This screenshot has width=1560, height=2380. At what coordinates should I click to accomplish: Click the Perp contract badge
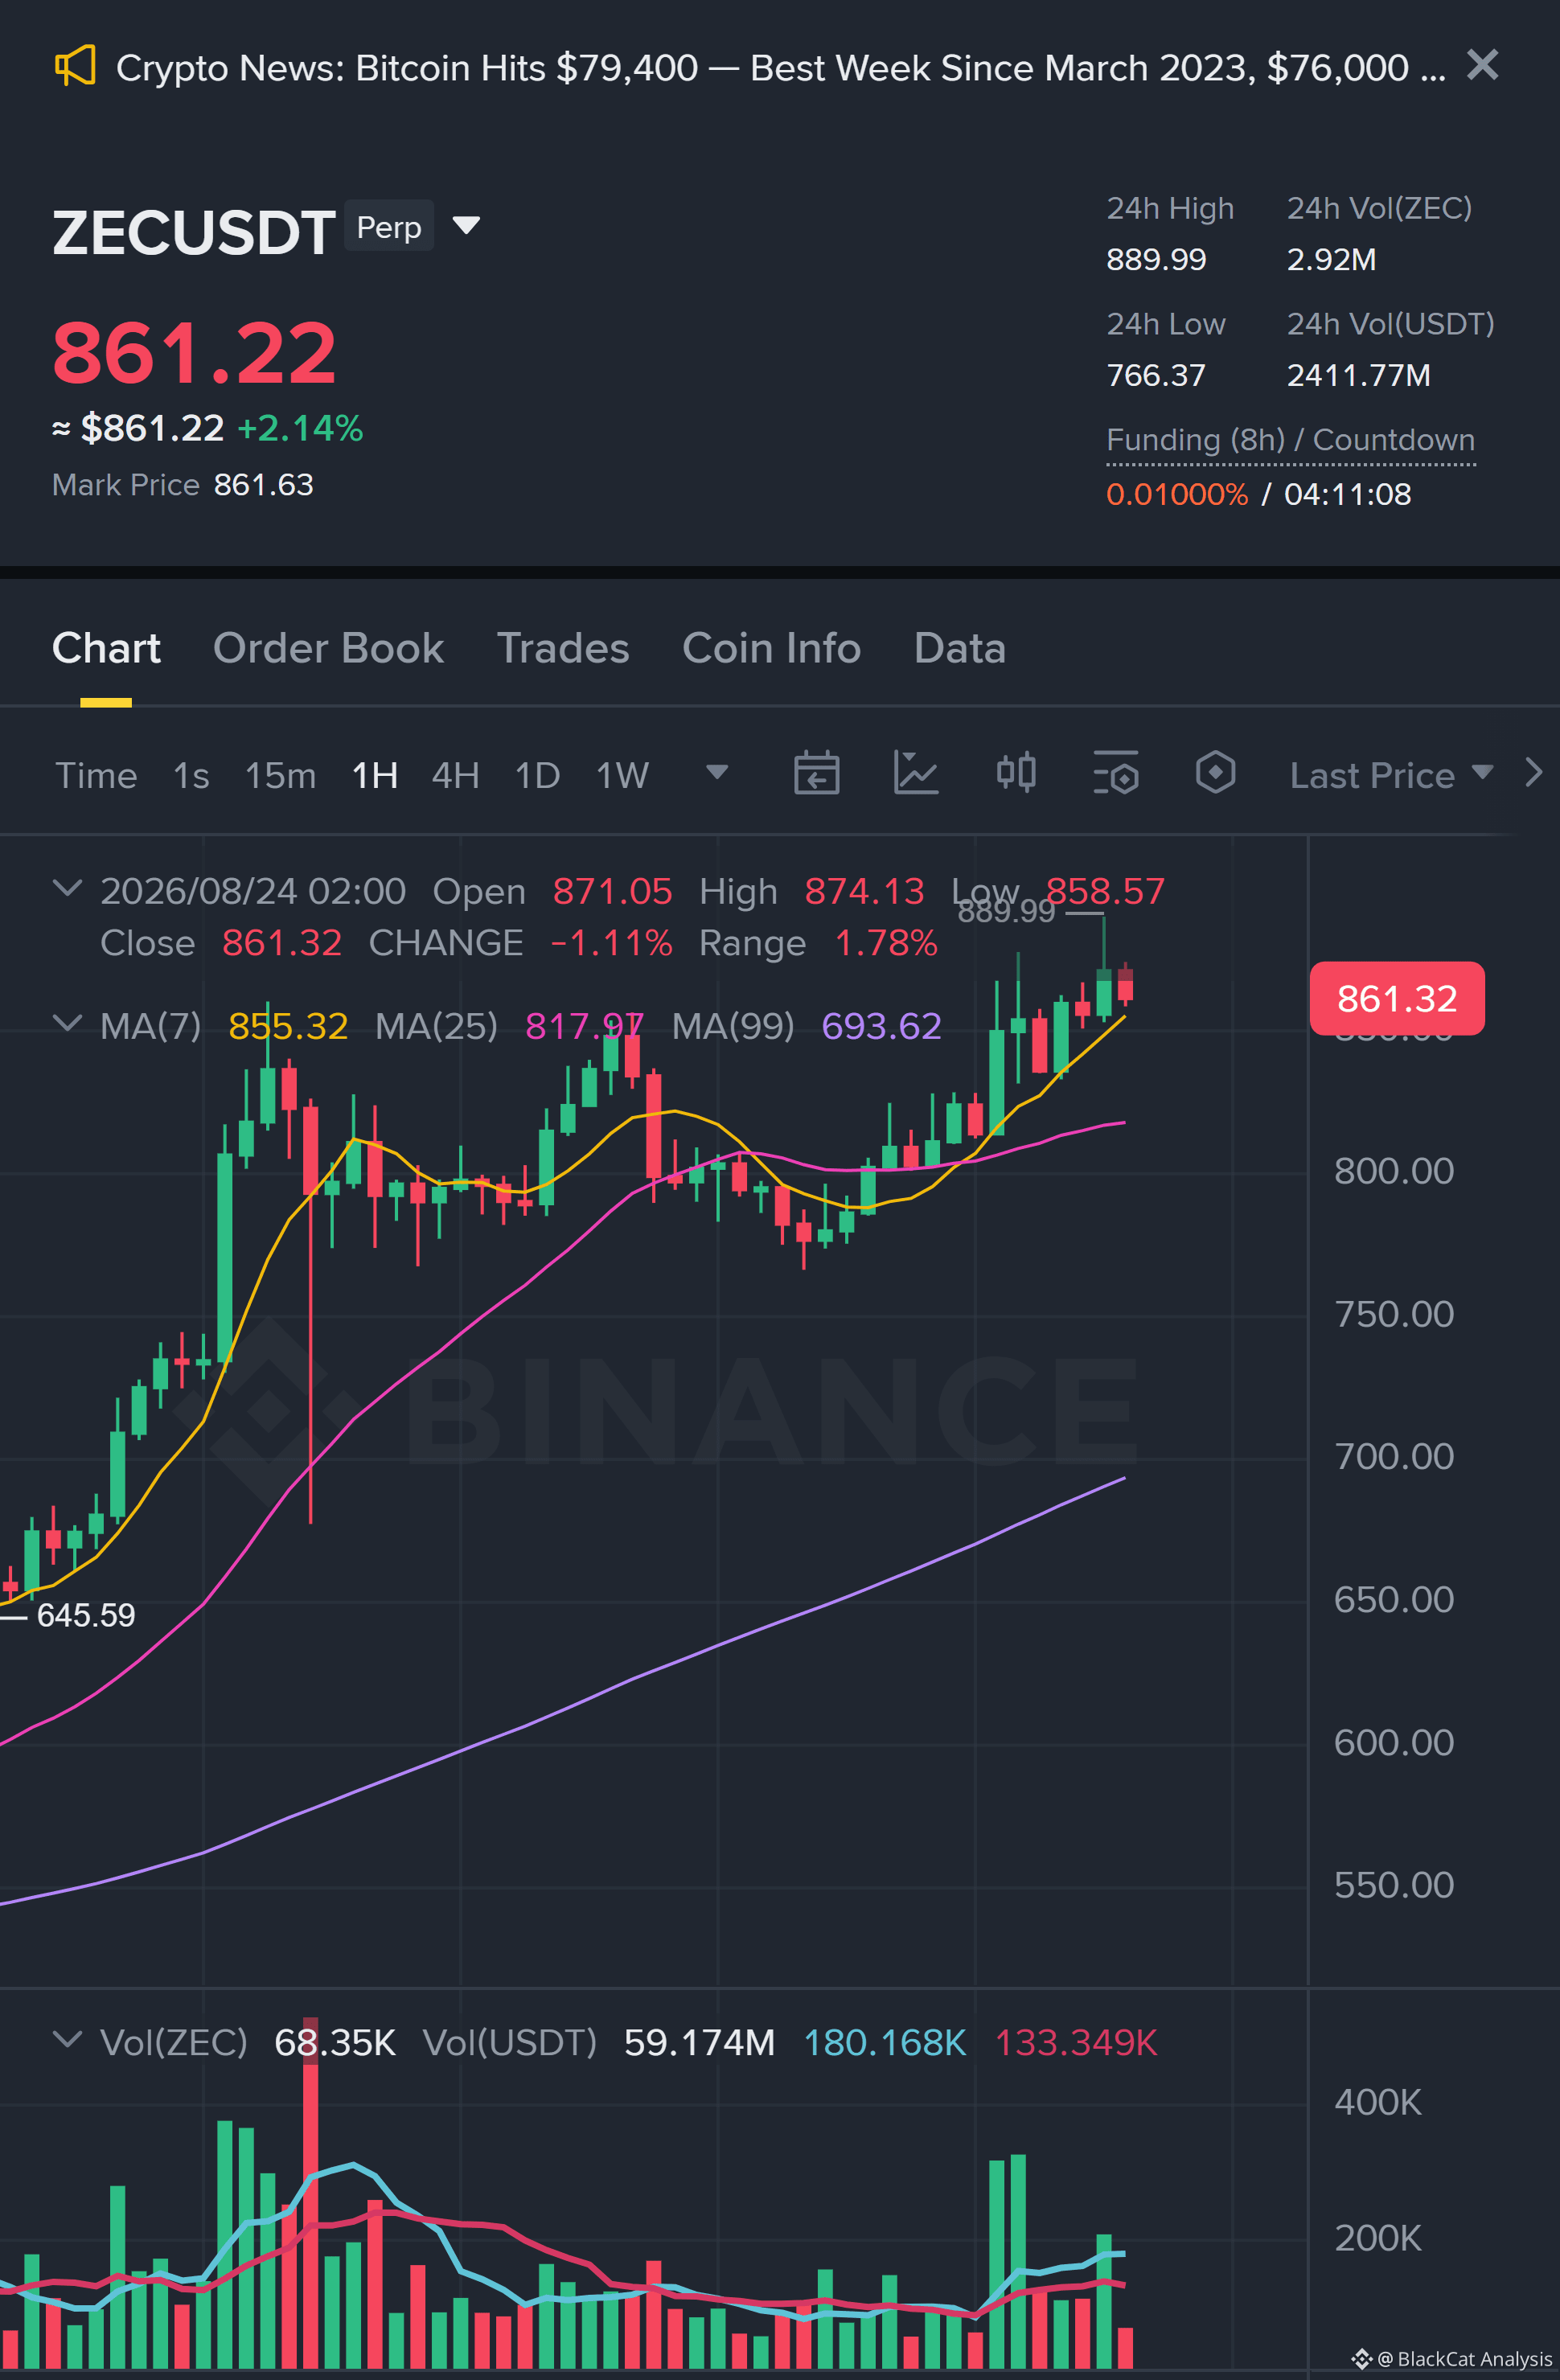click(x=389, y=227)
